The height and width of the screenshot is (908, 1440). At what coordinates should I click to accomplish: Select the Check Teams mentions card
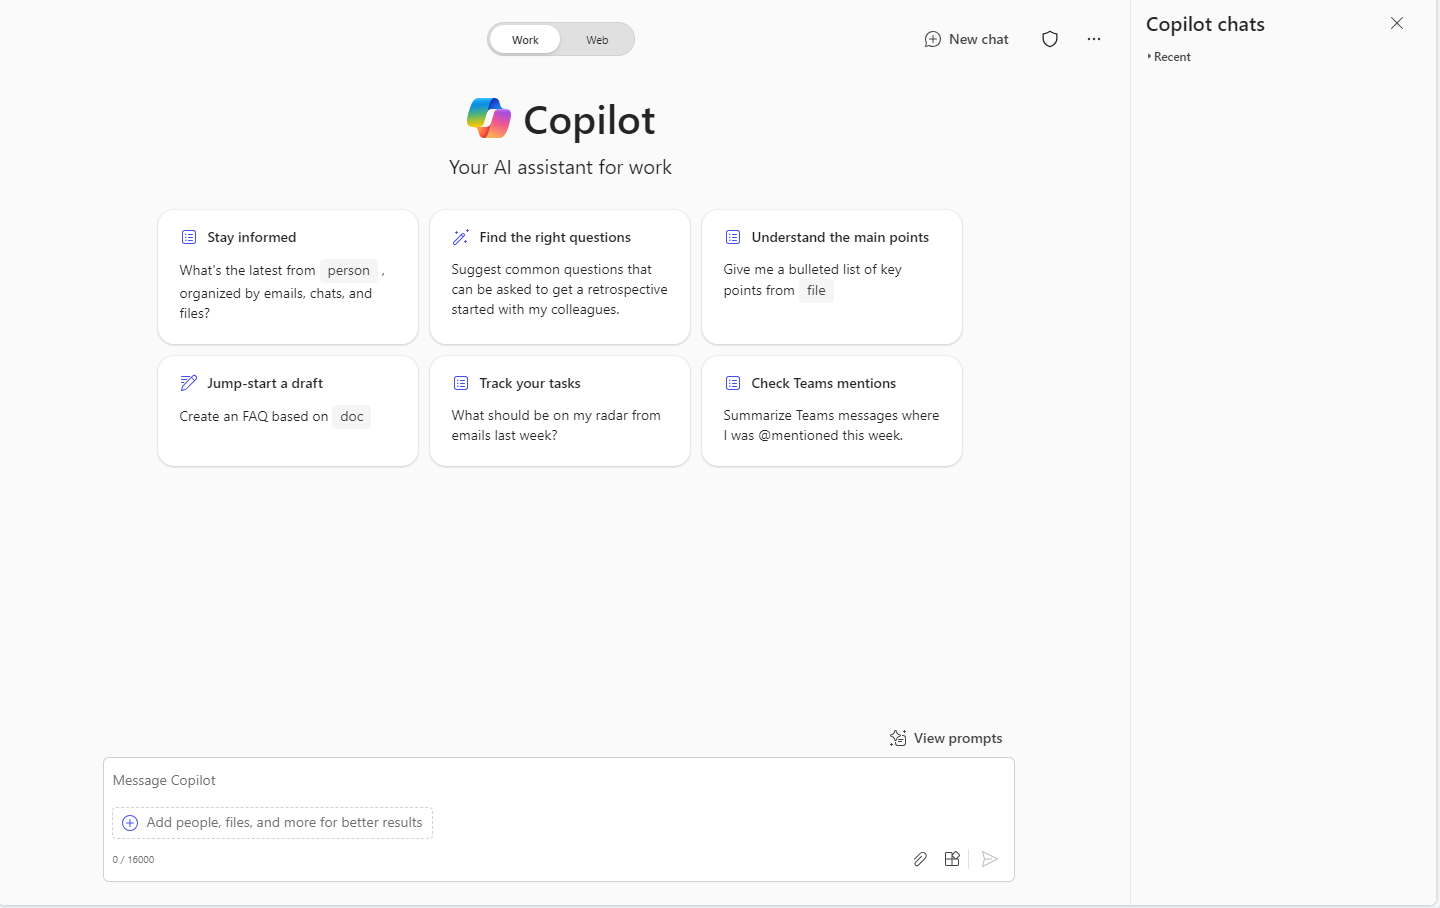tap(832, 411)
